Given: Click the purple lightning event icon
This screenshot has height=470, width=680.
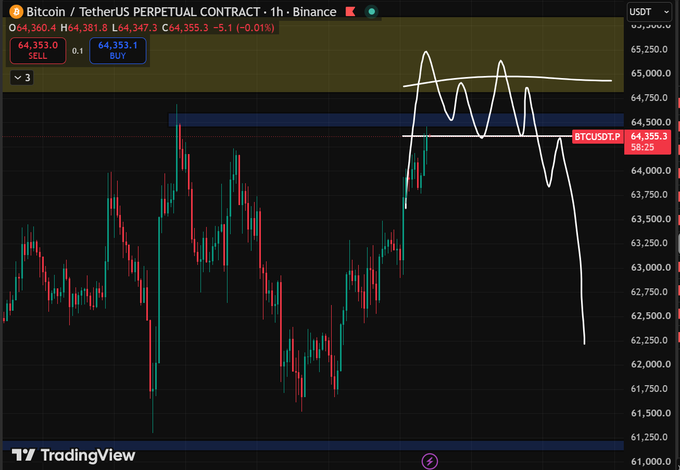Looking at the screenshot, I should pyautogui.click(x=430, y=461).
